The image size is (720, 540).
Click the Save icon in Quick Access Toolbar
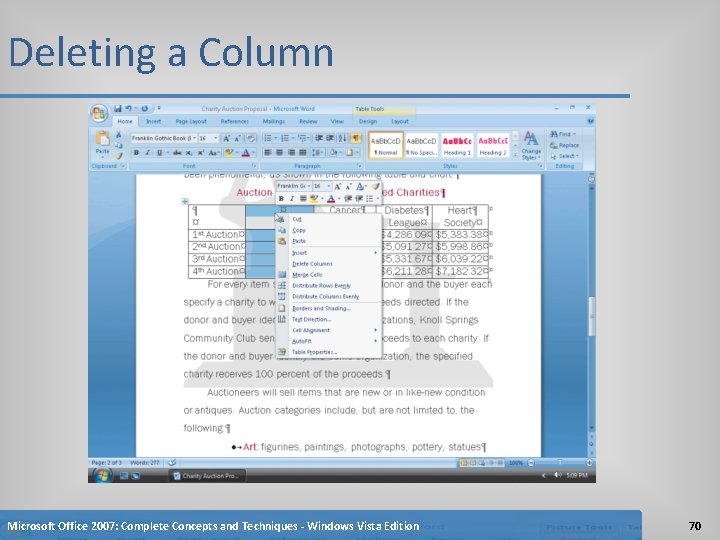(118, 108)
